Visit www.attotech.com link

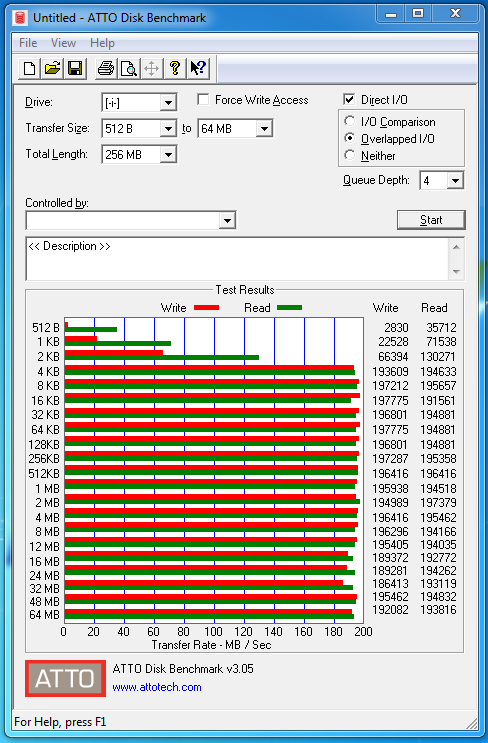pos(157,687)
